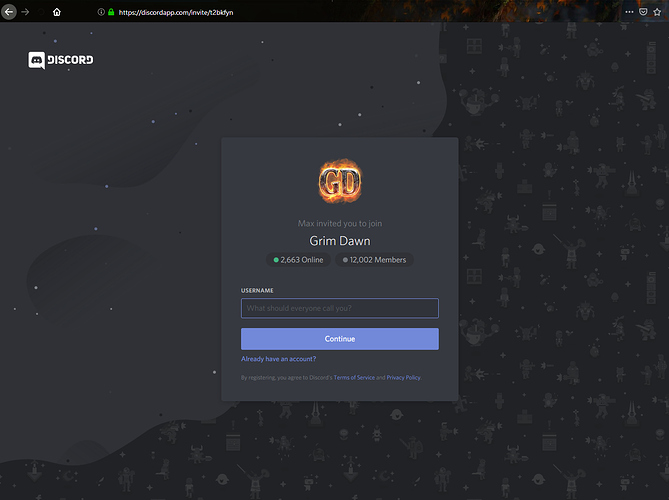Open the page actions three-dots menu
The width and height of the screenshot is (669, 500).
(629, 12)
